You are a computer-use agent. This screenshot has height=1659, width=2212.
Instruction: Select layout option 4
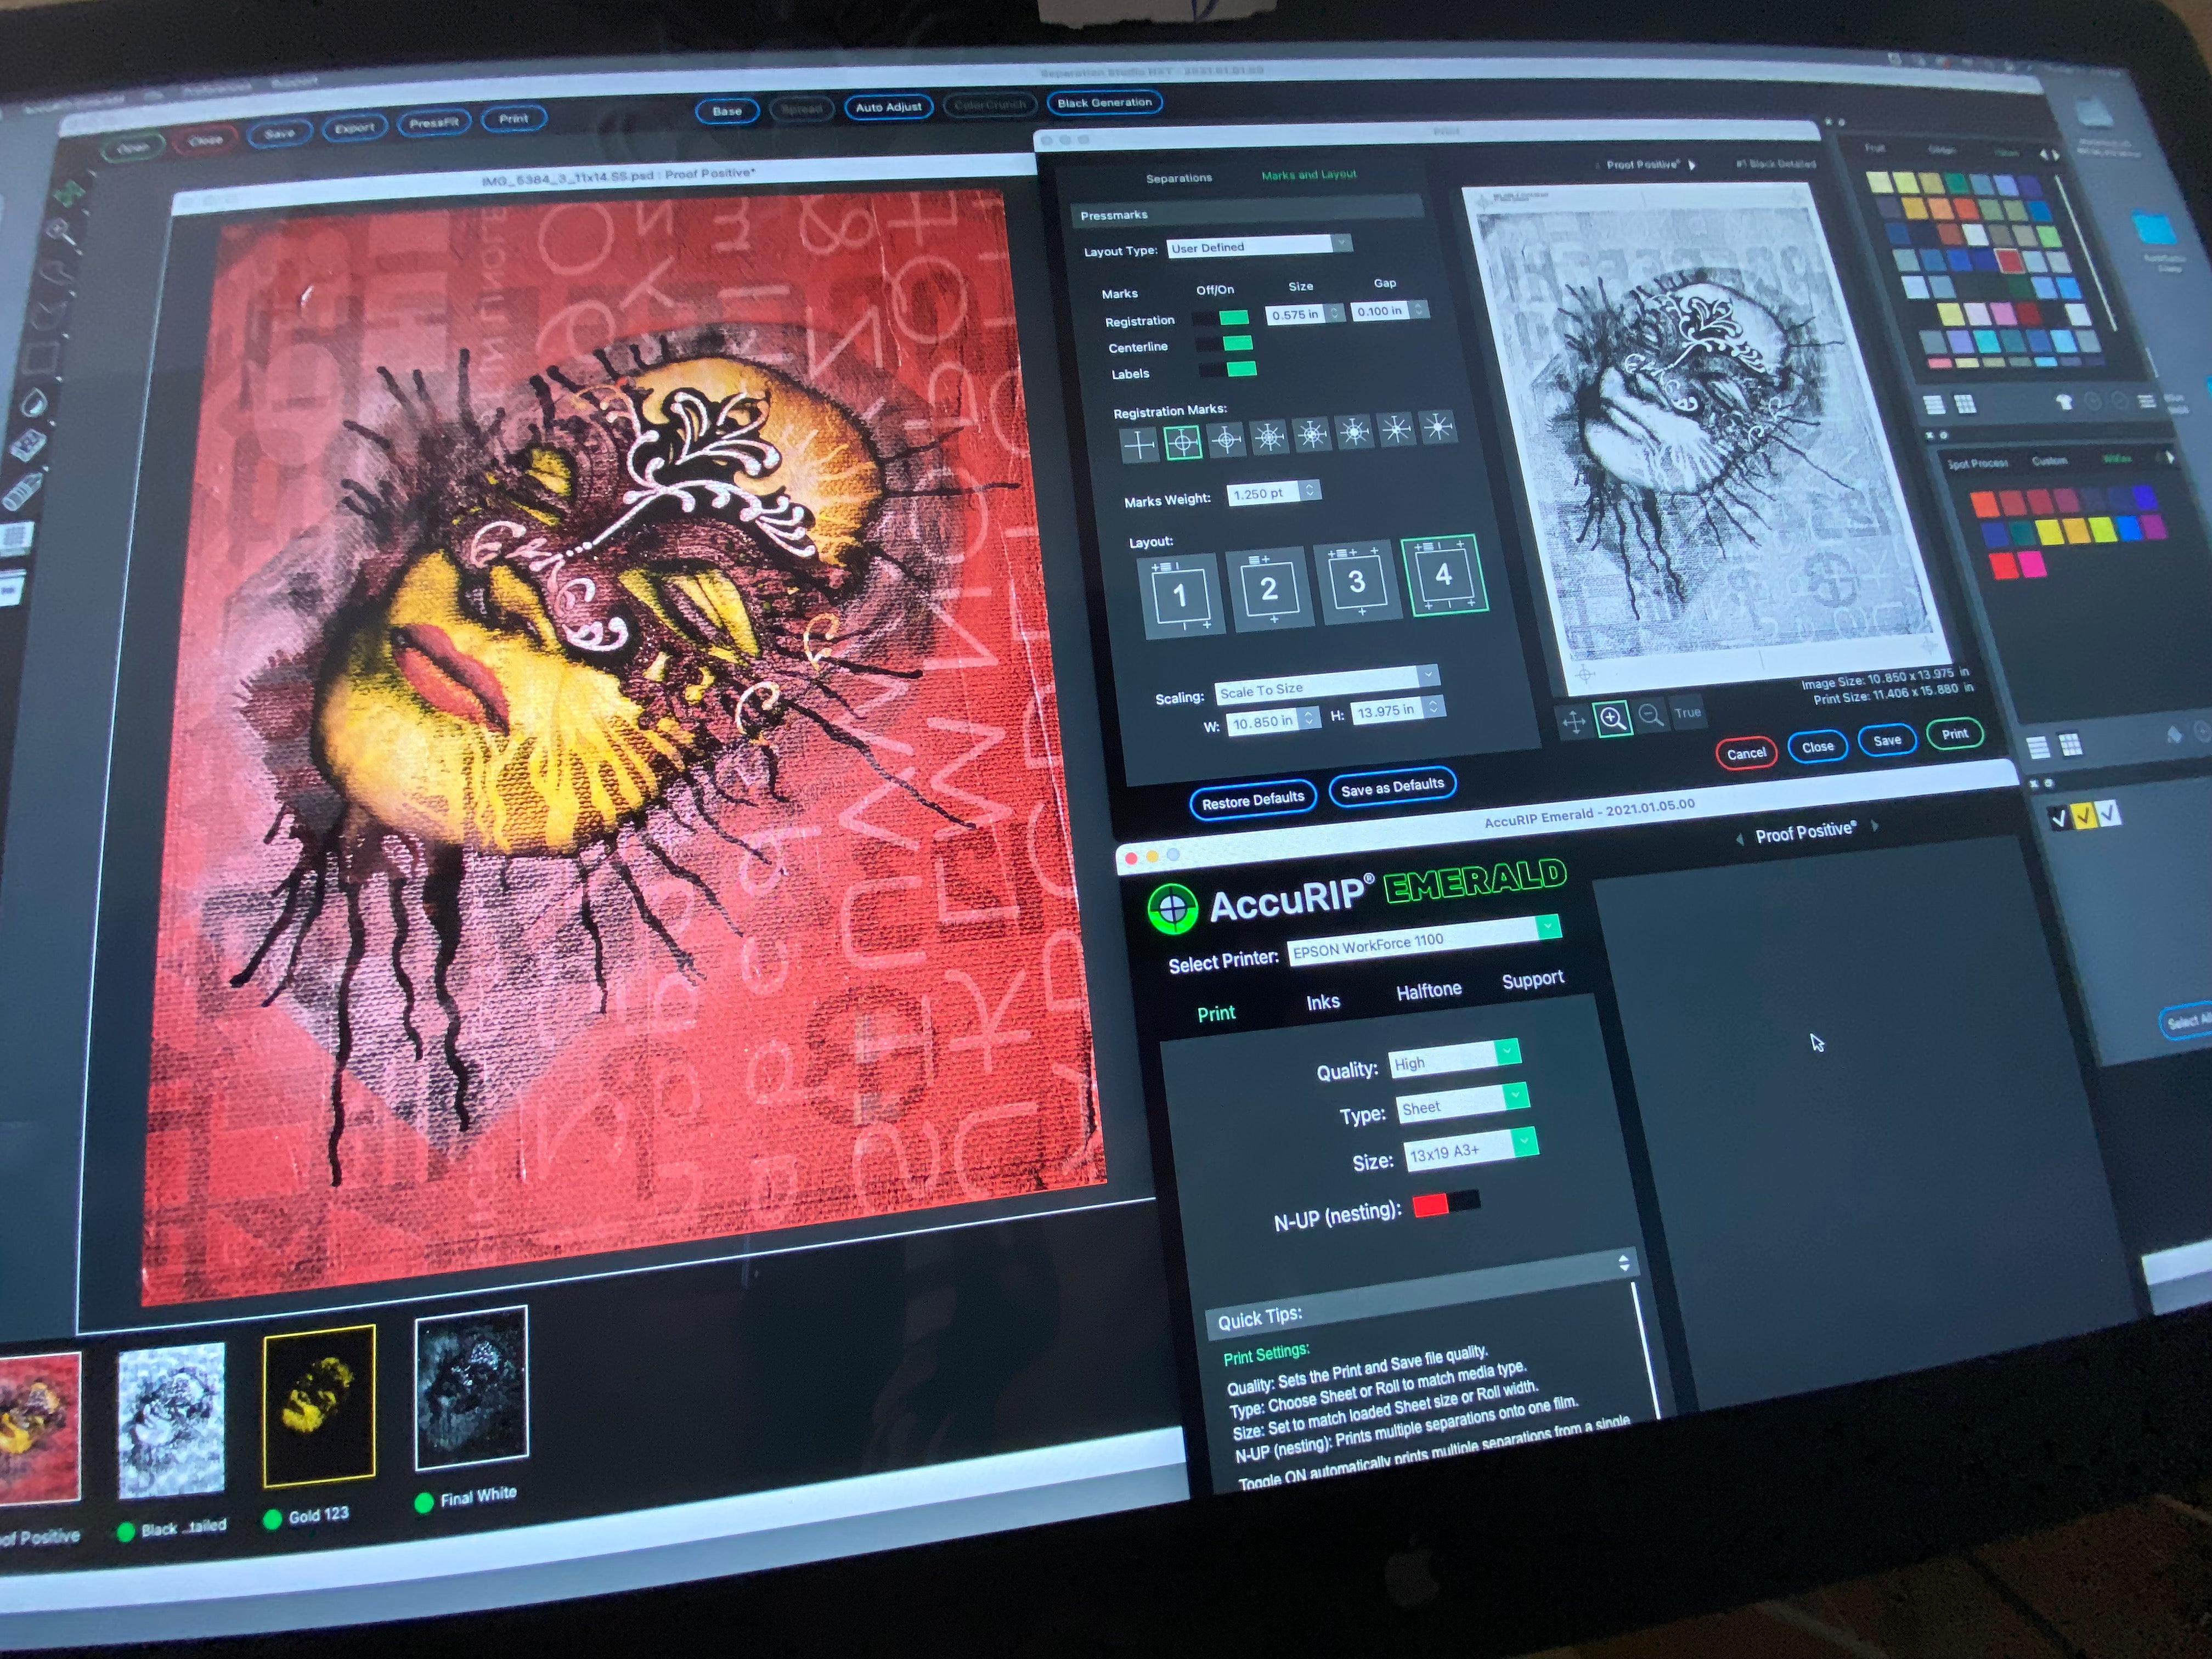(1444, 575)
